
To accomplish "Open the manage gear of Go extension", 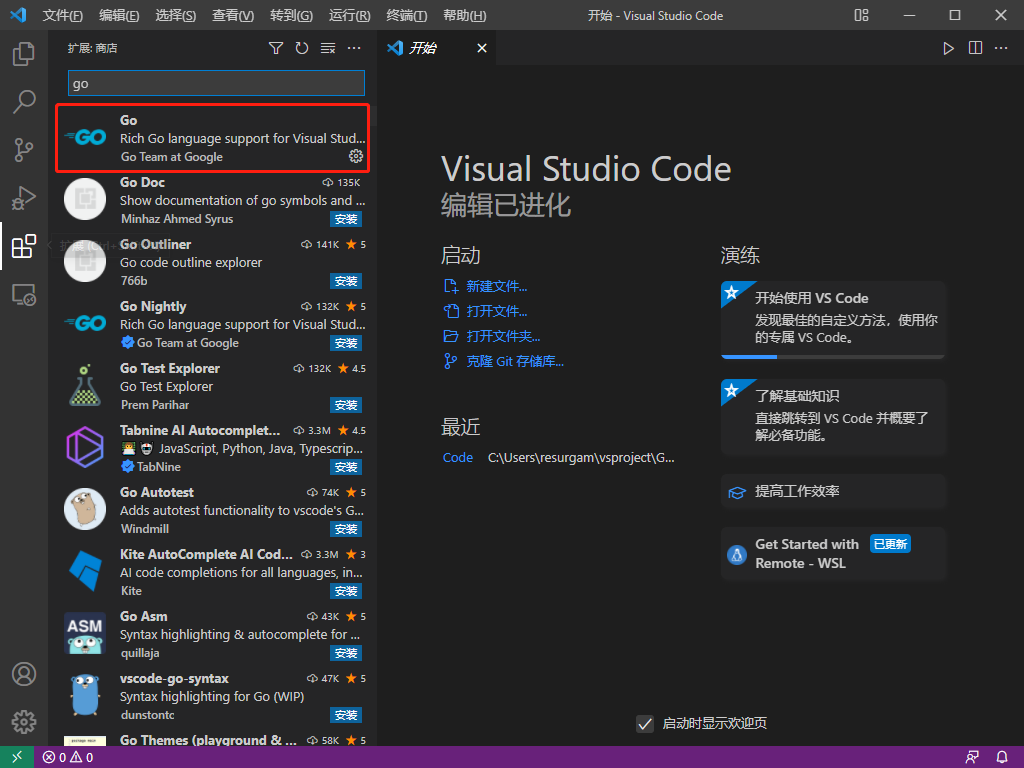I will click(356, 155).
